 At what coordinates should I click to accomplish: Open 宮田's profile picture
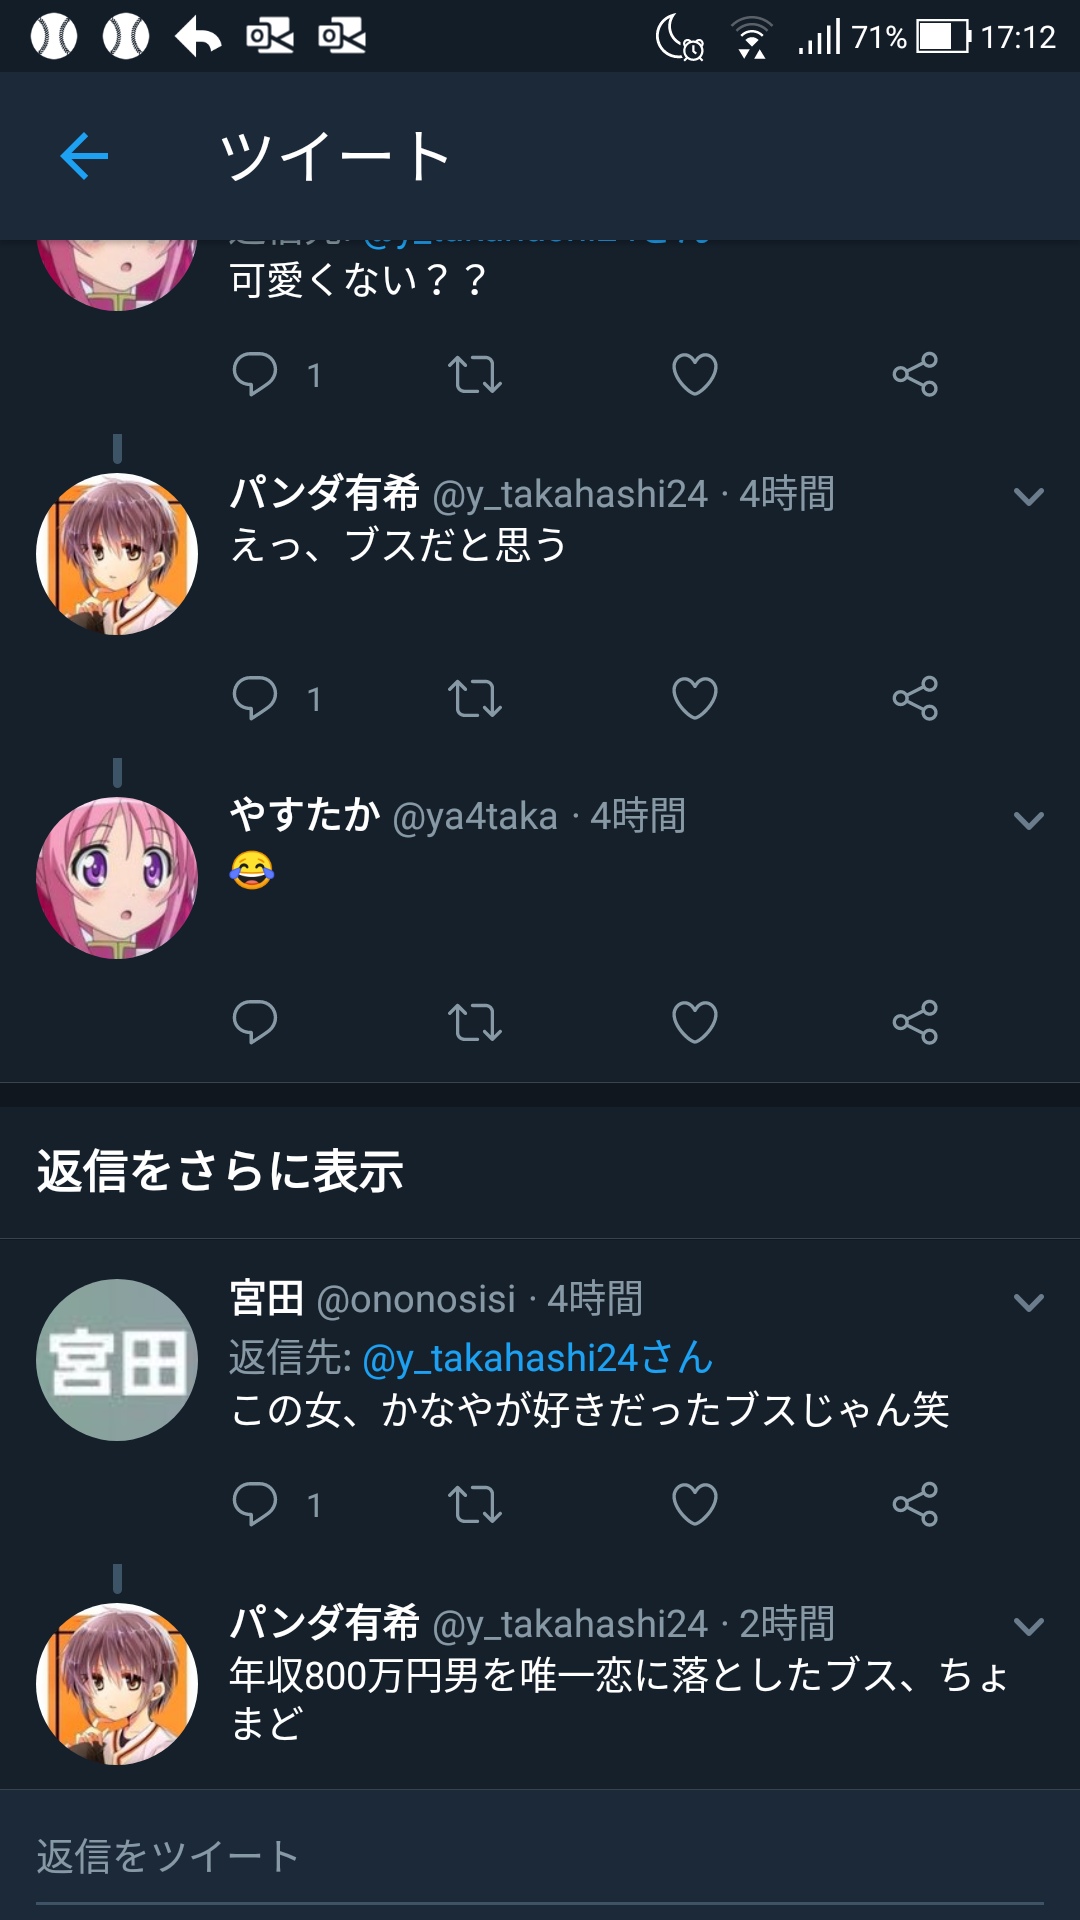pyautogui.click(x=117, y=1360)
